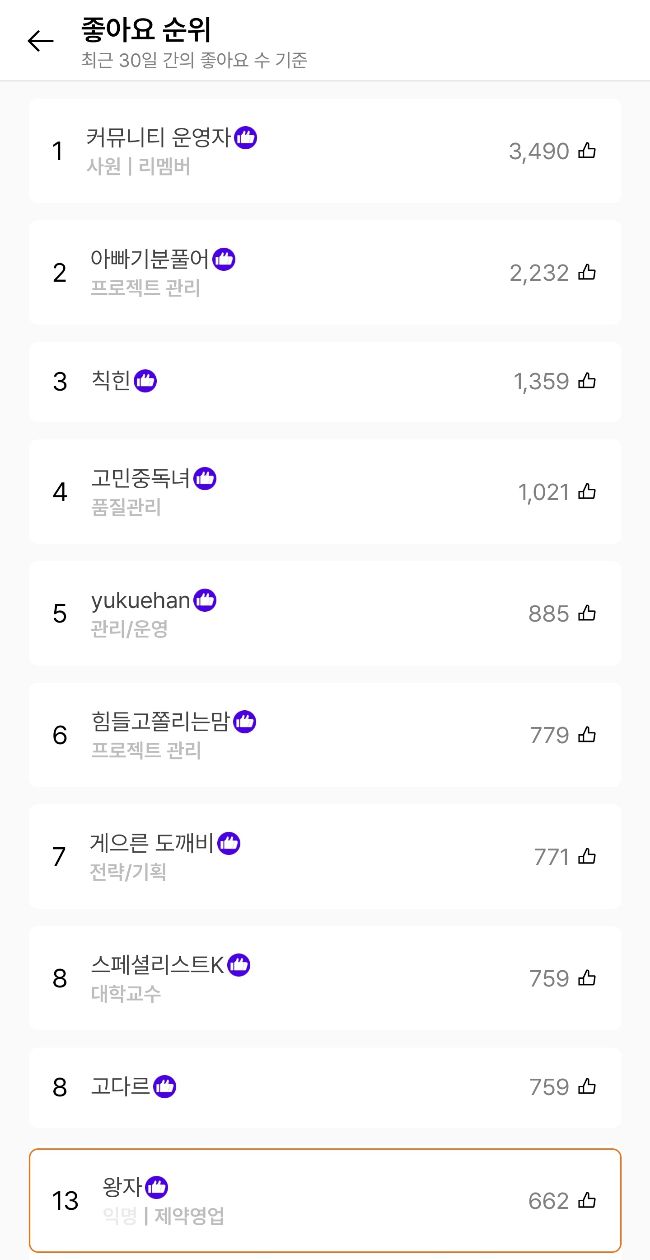Image resolution: width=650 pixels, height=1260 pixels.
Task: Select the badge icon next to 칙힌
Action: pos(145,378)
